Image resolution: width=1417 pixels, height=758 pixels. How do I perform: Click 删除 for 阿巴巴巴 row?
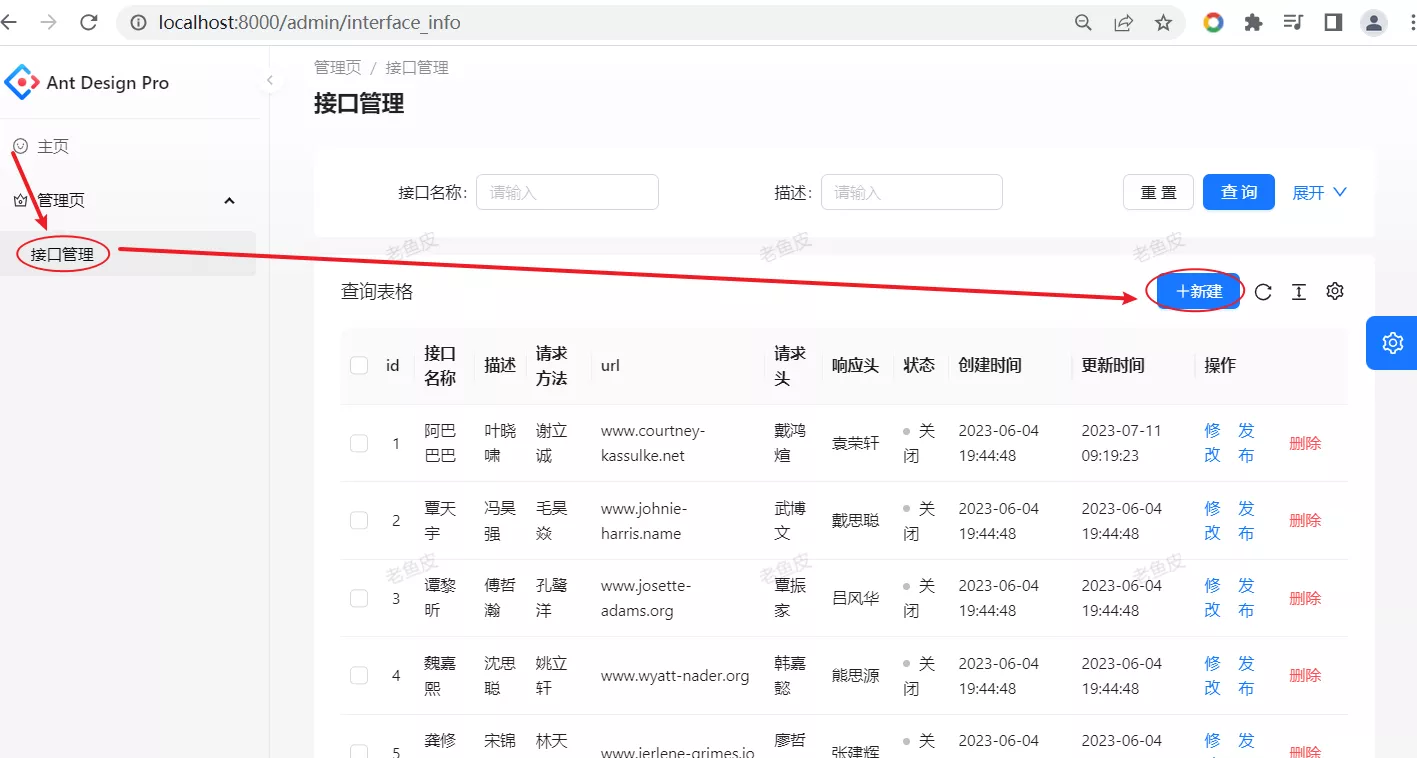click(x=1305, y=443)
